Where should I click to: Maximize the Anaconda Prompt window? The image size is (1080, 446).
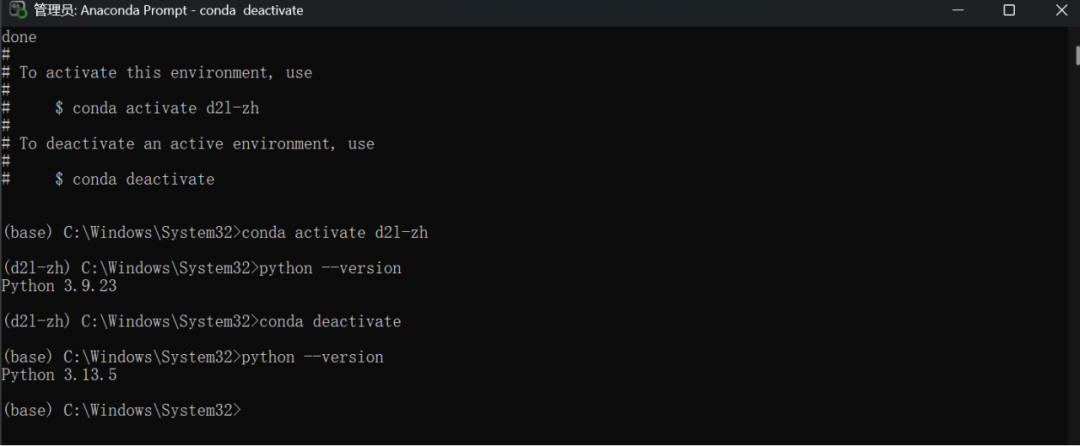(1009, 11)
